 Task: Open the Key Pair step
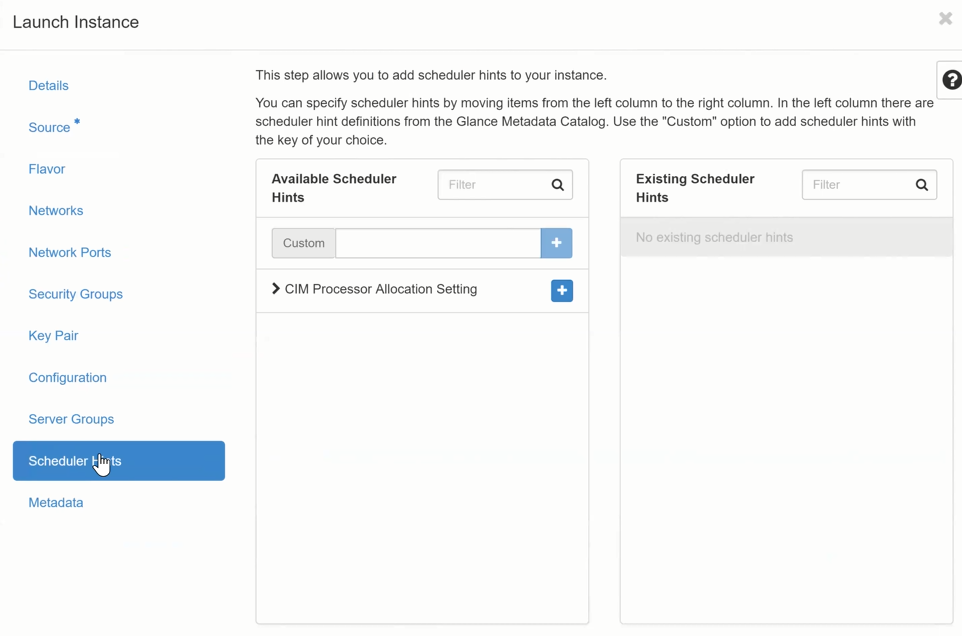(53, 336)
